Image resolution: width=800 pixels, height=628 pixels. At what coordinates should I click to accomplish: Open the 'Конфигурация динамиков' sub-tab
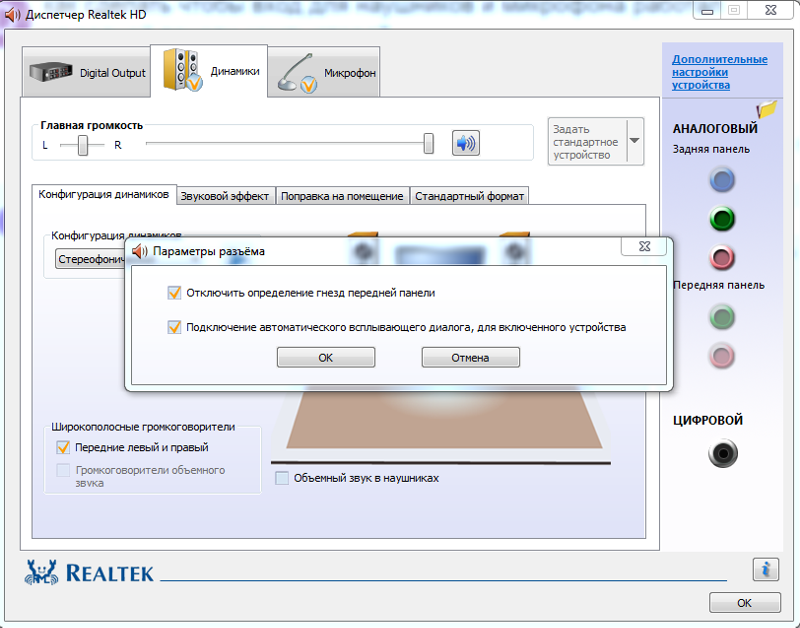point(104,194)
